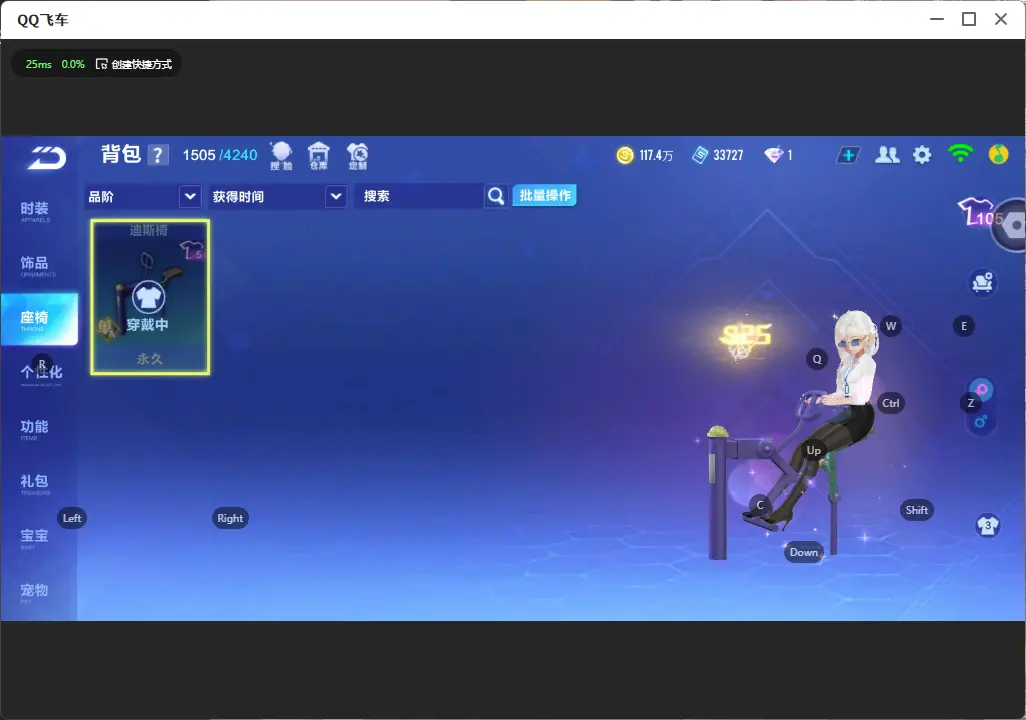Click the Ctrl key overlay button

(x=891, y=403)
